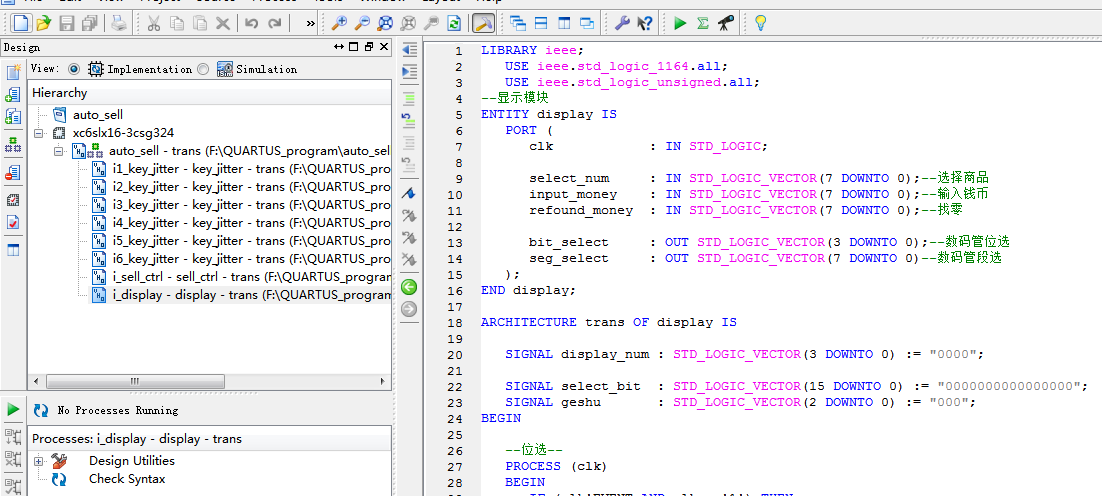Screen dimensions: 1102x496
Task: Toggle bookmark with blue flag icon
Action: 409,192
